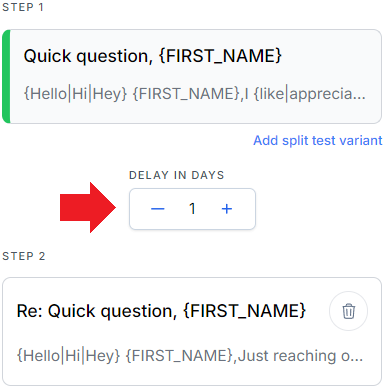Add a split test variant
The width and height of the screenshot is (384, 388).
318,140
